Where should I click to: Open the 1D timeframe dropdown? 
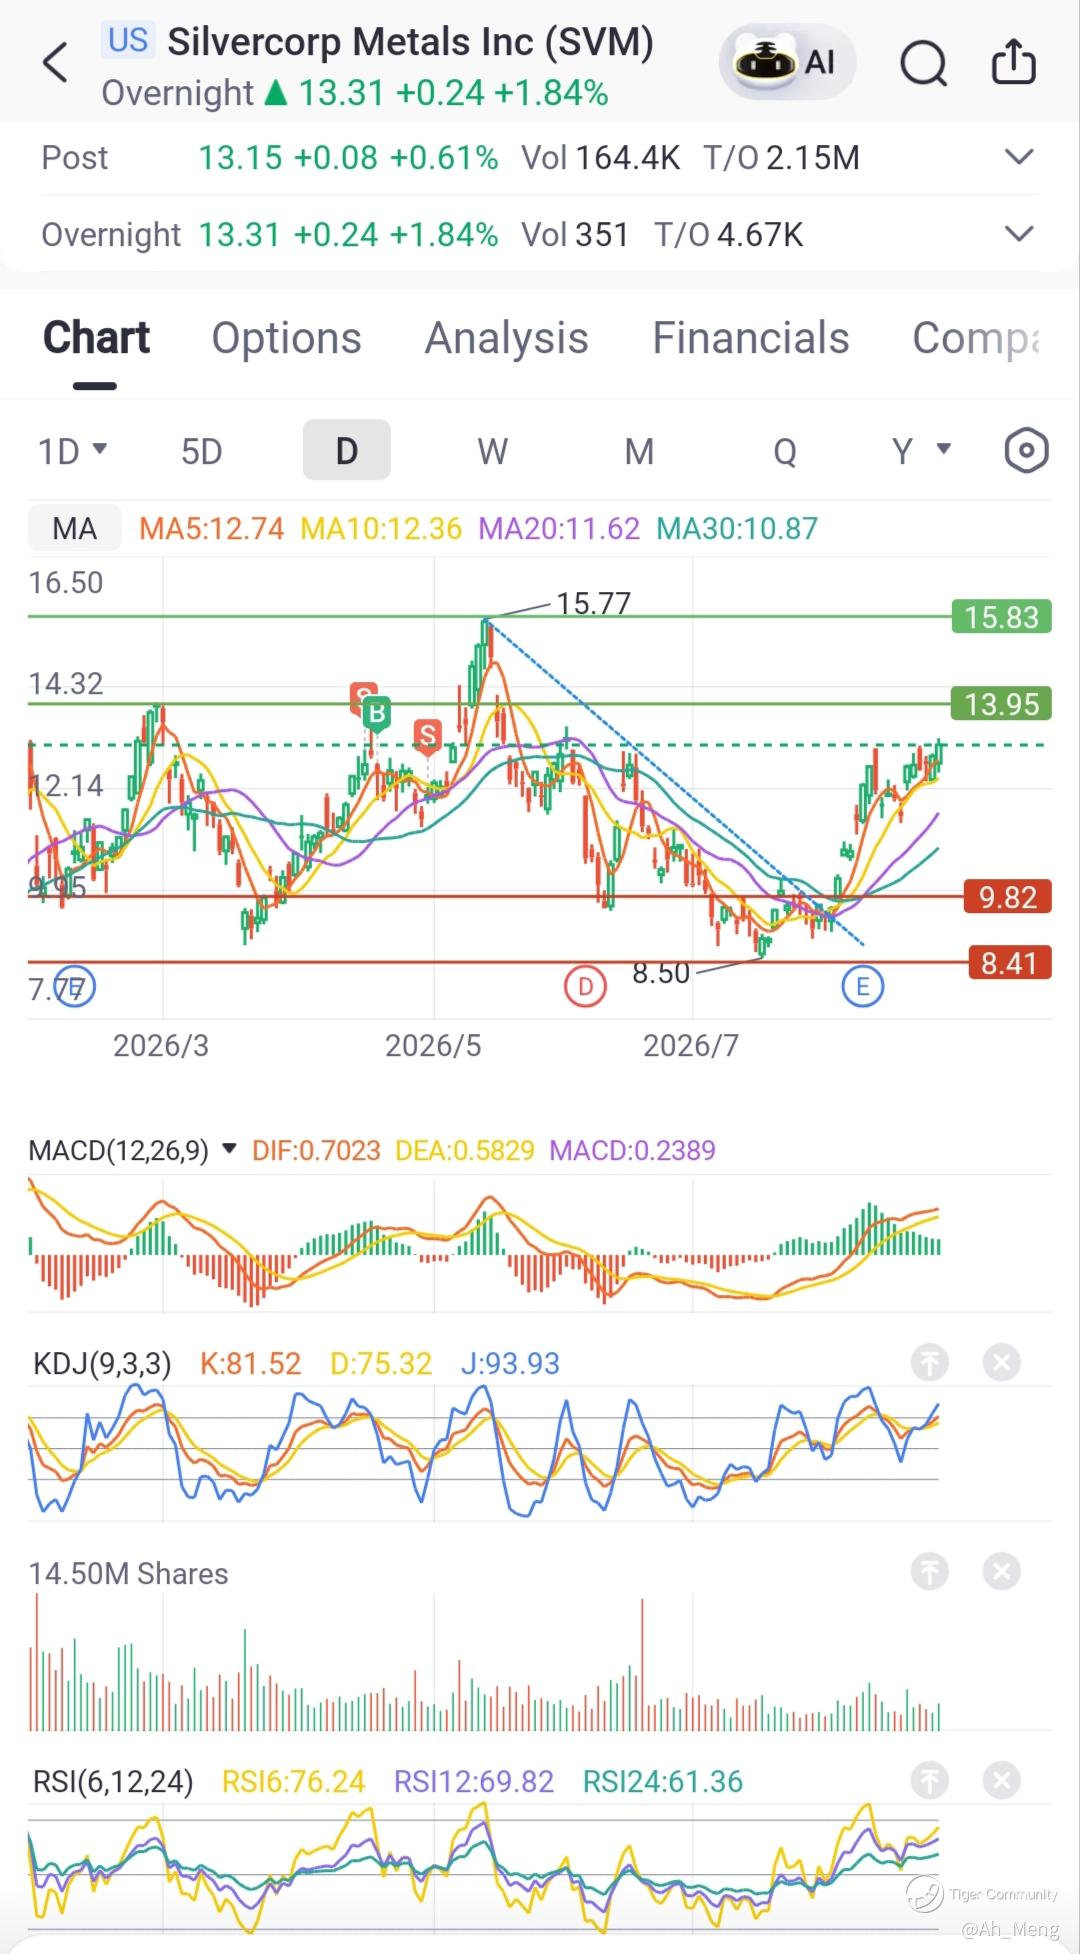72,451
